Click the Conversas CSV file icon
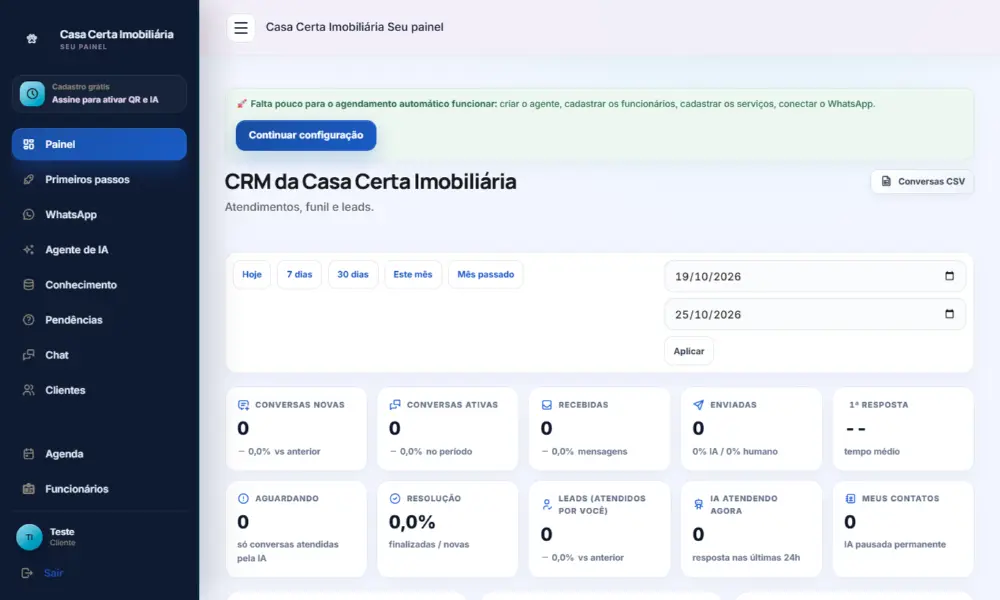 pyautogui.click(x=886, y=181)
